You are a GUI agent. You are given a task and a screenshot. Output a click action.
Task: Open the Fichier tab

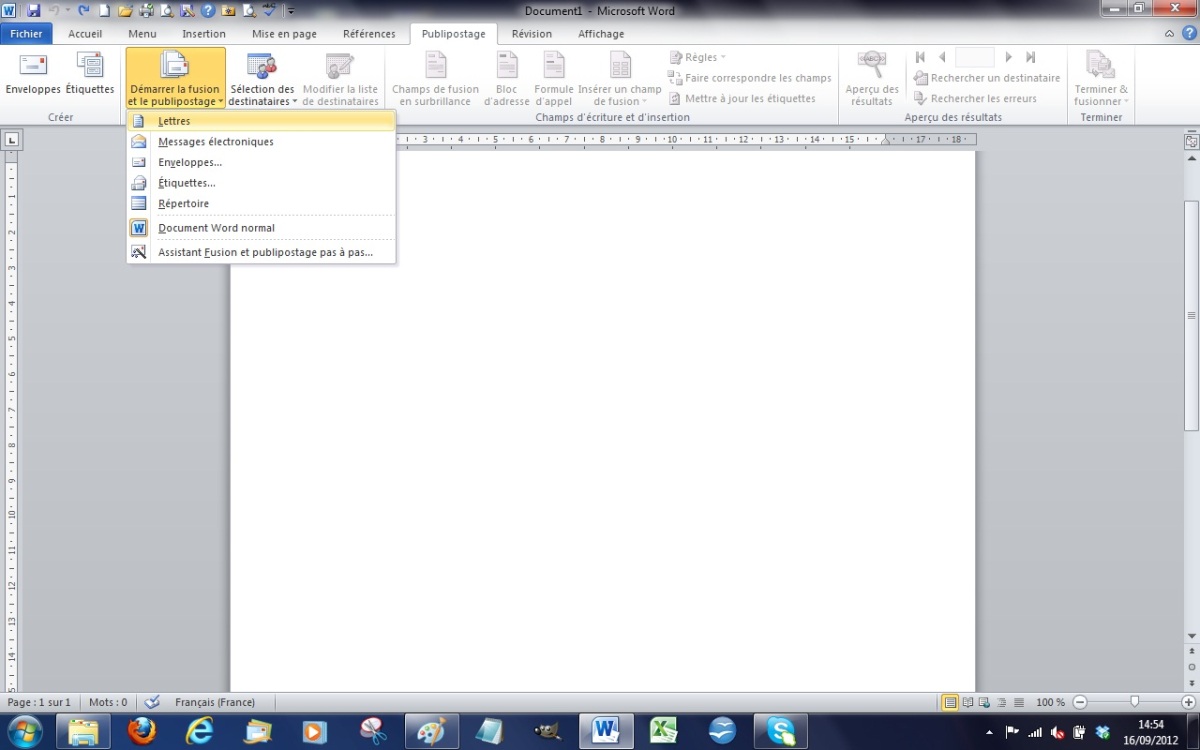coord(27,33)
